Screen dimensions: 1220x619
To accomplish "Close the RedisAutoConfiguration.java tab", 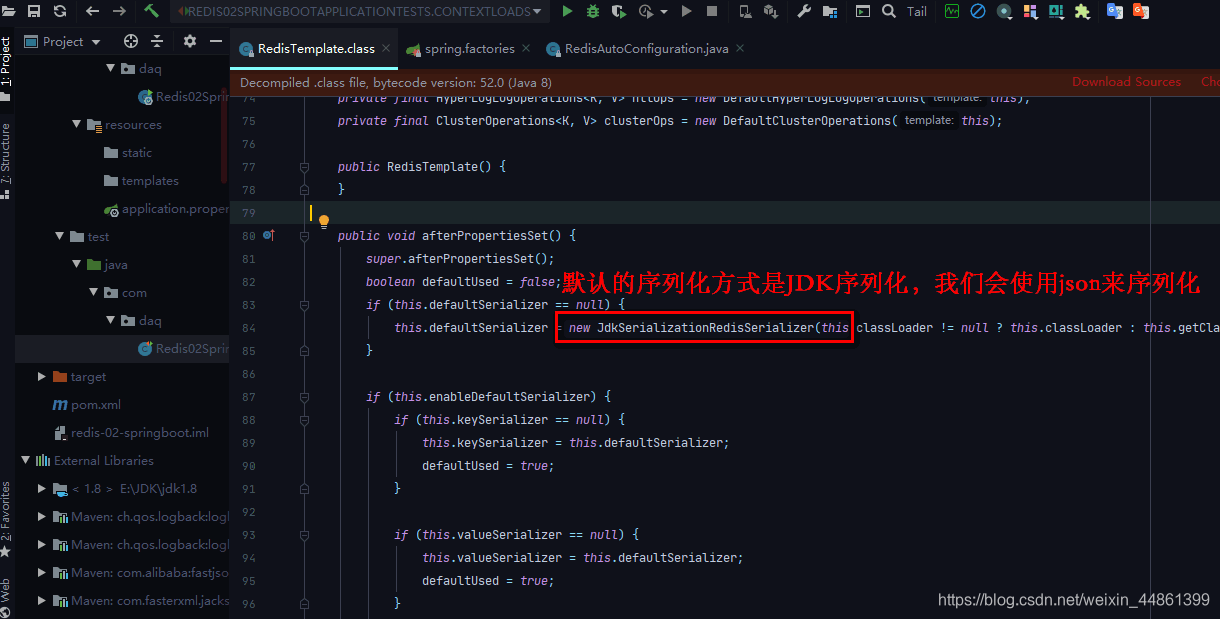I will [x=738, y=50].
